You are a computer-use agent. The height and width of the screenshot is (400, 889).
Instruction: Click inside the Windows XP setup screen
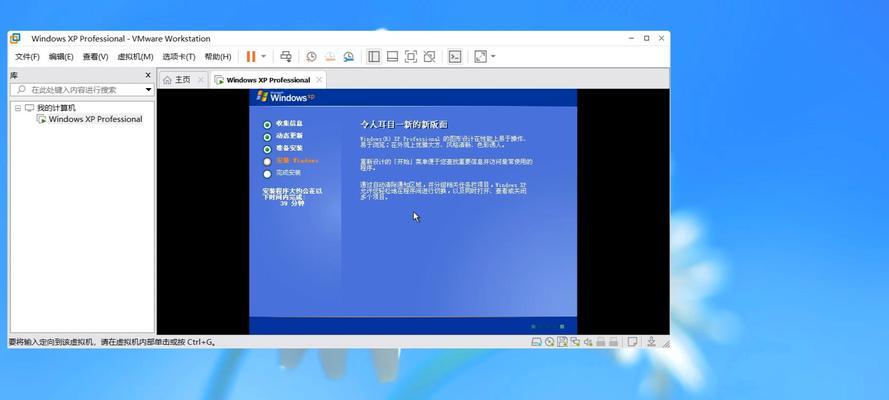413,211
